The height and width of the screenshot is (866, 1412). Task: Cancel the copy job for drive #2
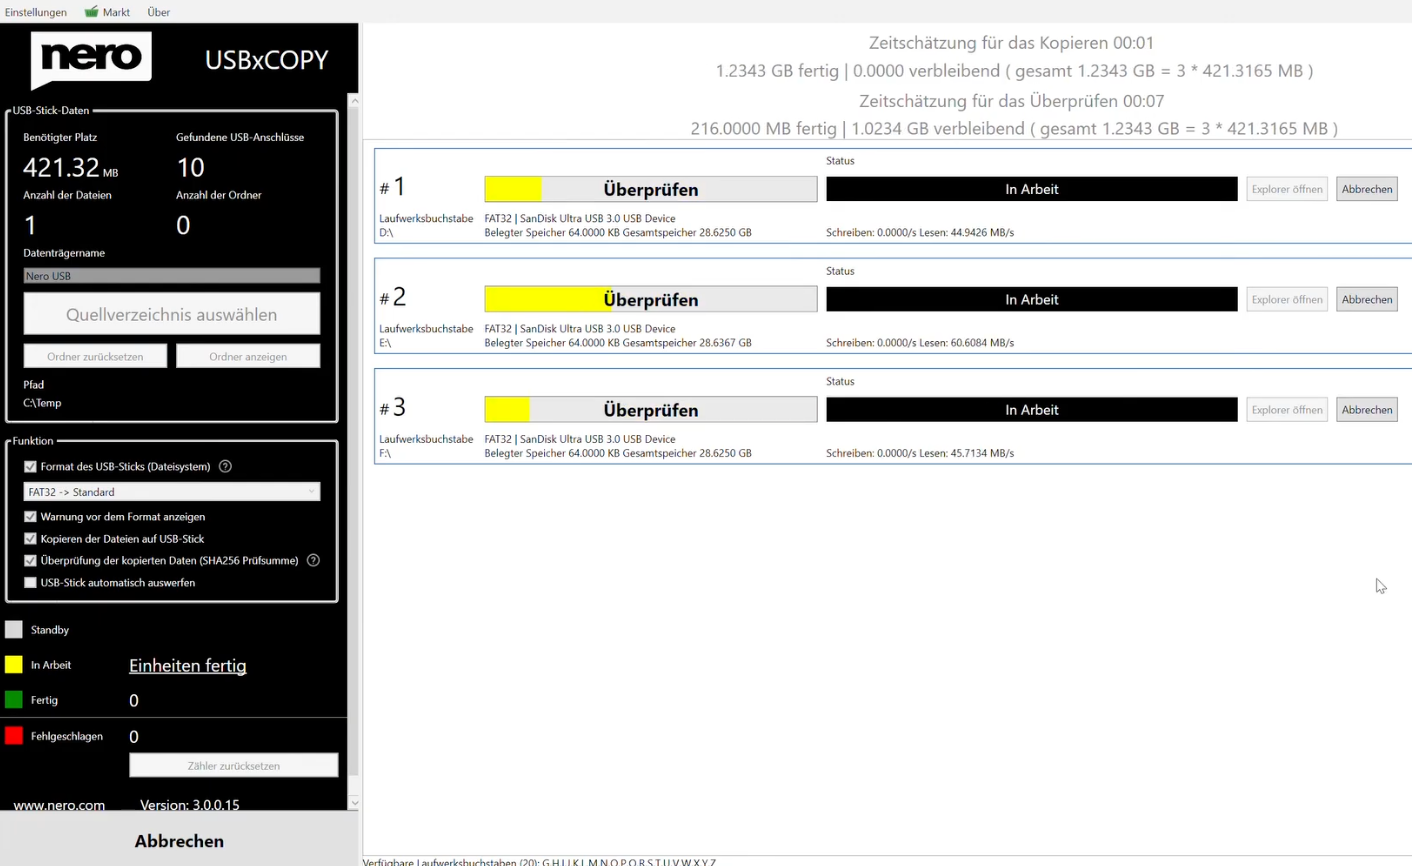point(1366,300)
